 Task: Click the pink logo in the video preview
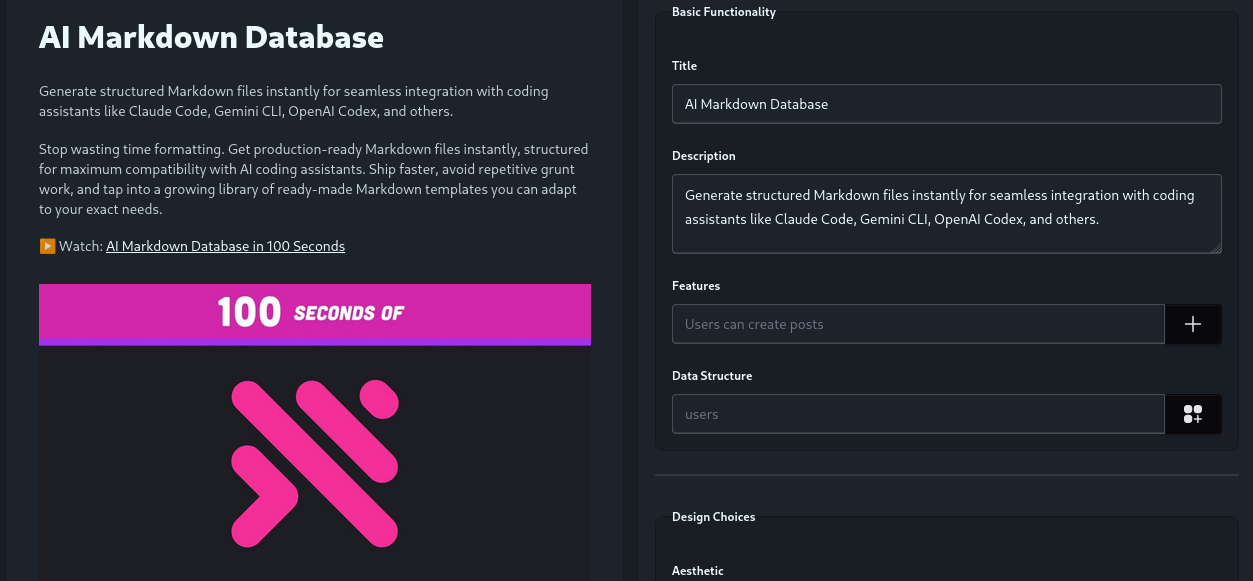(315, 463)
